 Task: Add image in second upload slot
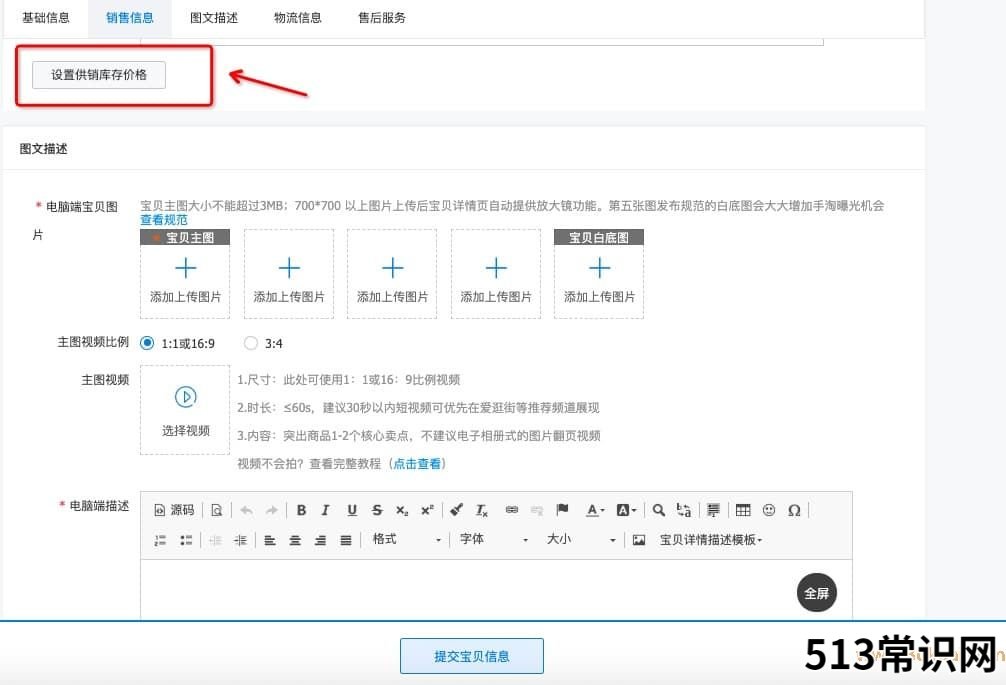(289, 274)
